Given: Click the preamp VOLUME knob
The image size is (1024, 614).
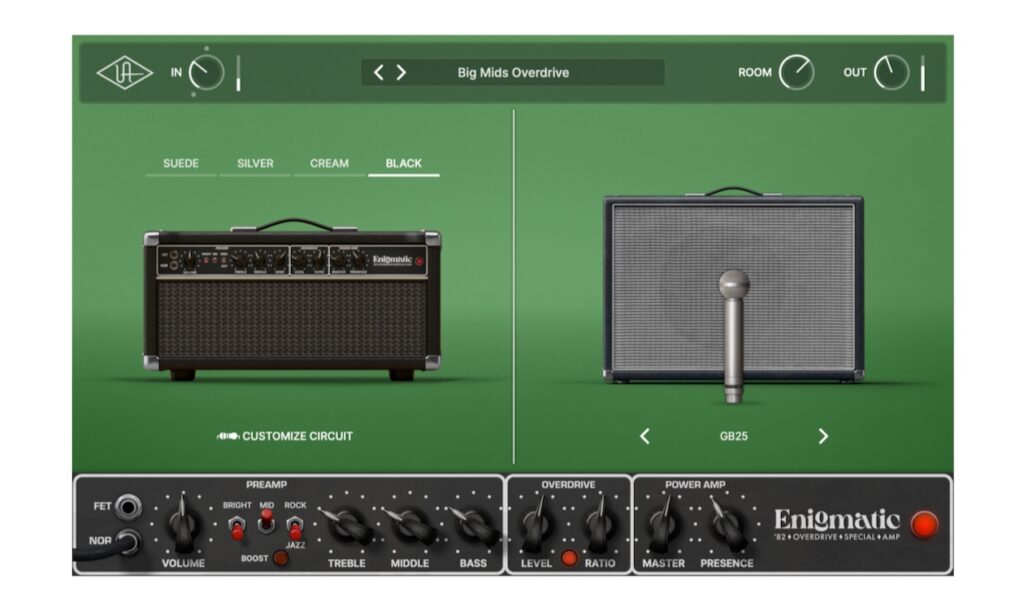Looking at the screenshot, I should tap(184, 524).
